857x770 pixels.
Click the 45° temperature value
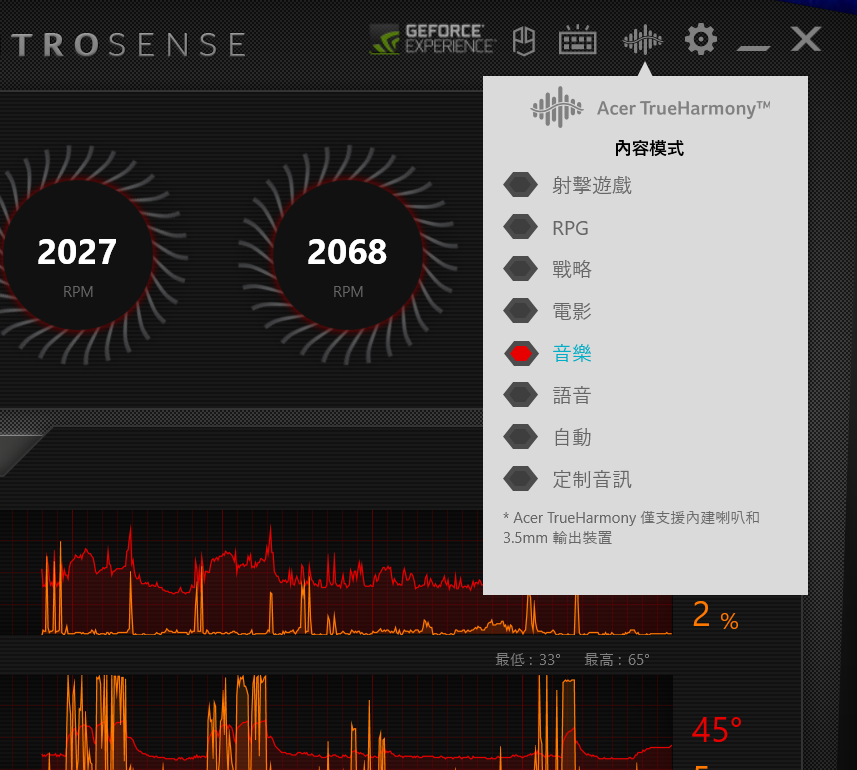click(717, 730)
